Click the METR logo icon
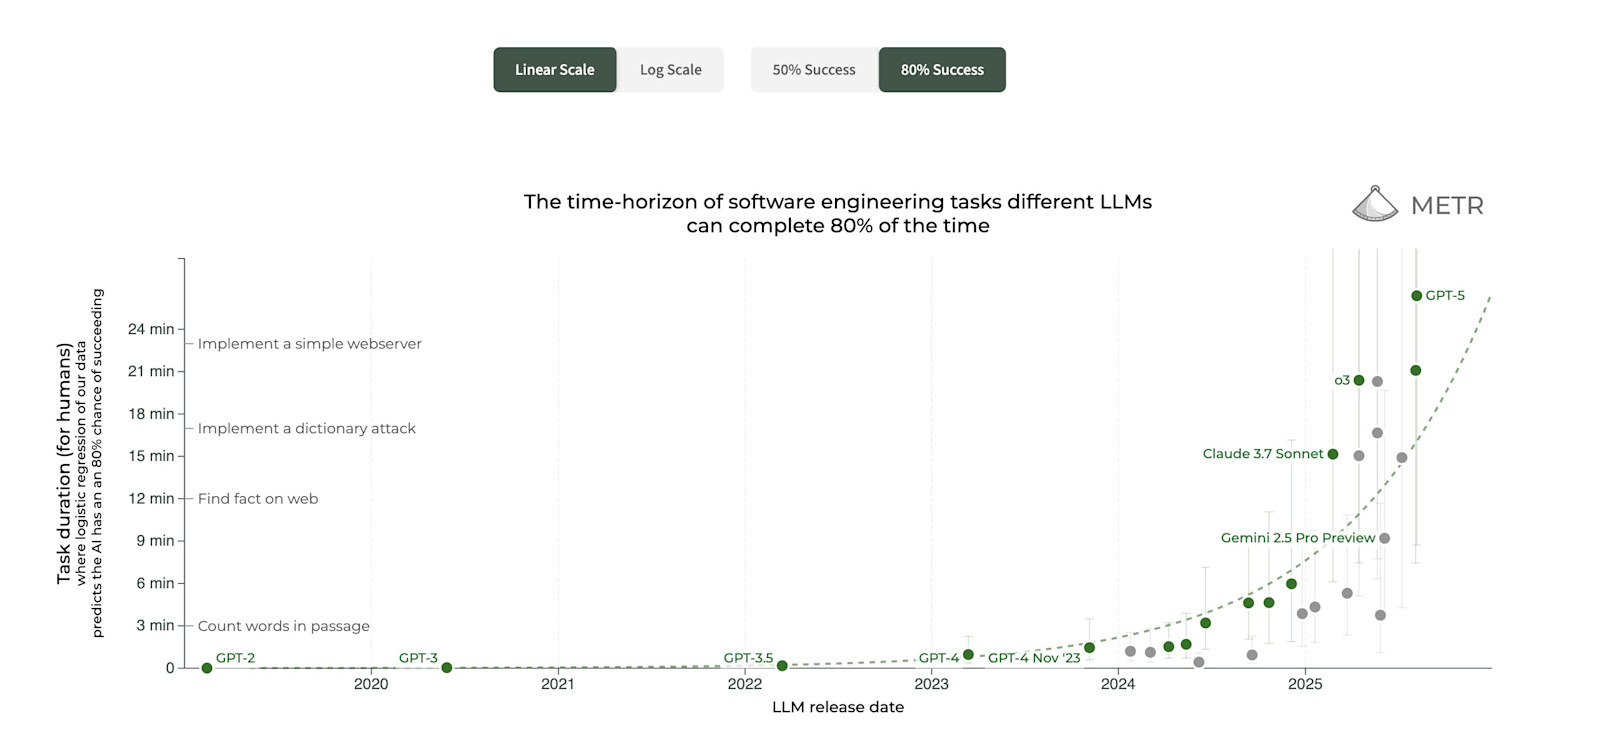 click(1375, 204)
